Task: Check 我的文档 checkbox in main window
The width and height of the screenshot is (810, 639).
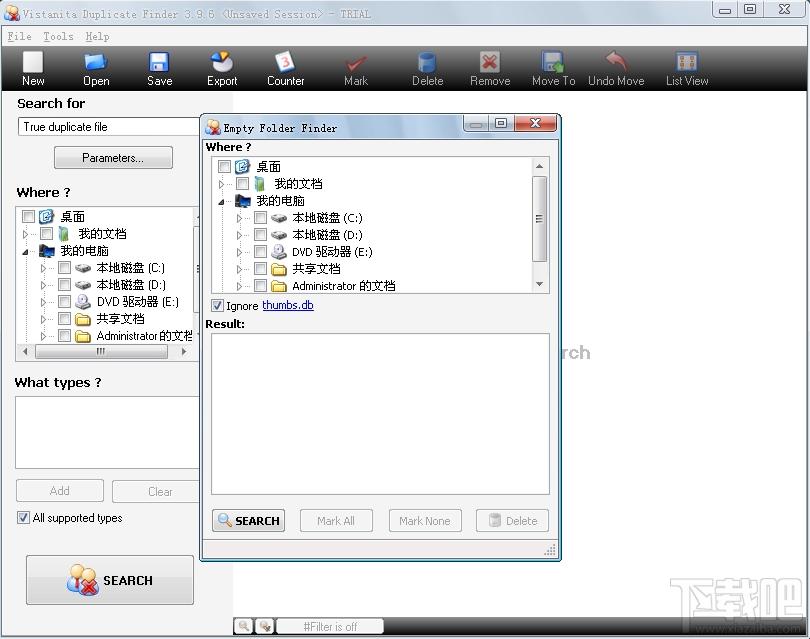Action: [x=46, y=233]
